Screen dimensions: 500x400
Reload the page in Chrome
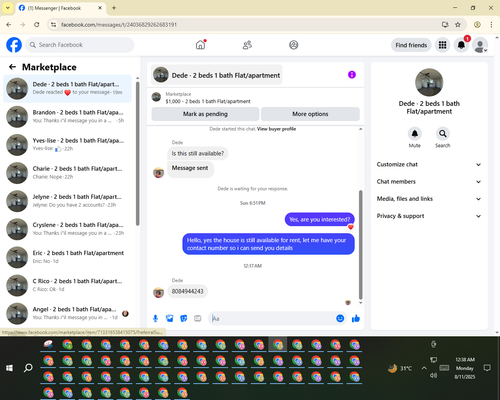(37, 24)
